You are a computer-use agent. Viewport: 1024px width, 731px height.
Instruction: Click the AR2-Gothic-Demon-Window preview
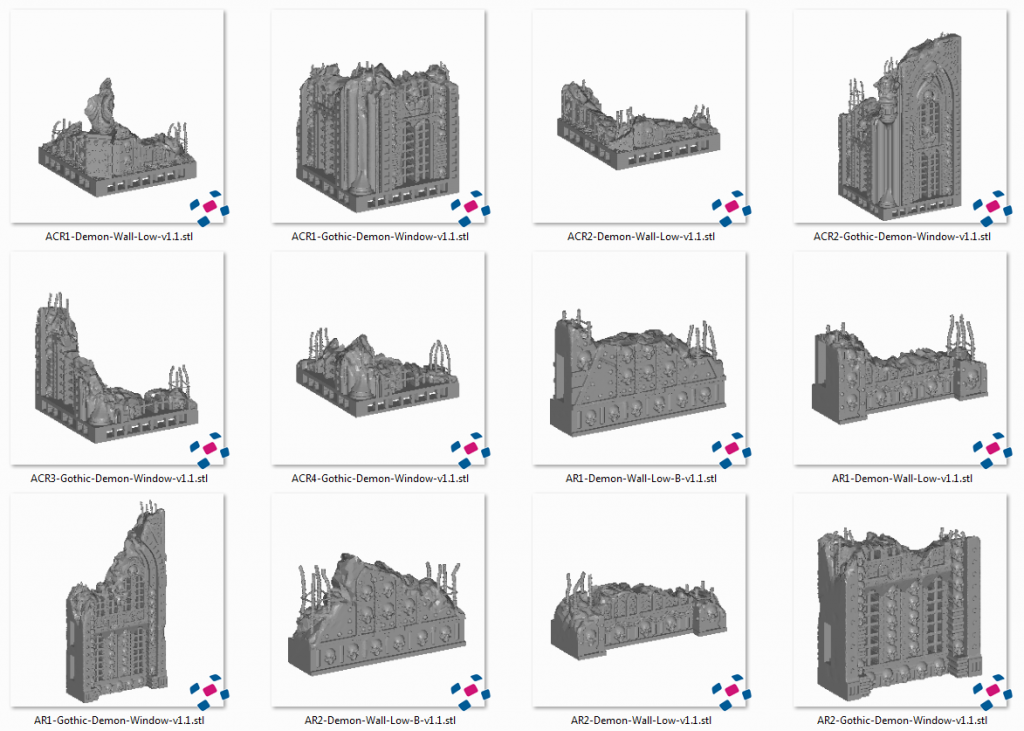[897, 600]
